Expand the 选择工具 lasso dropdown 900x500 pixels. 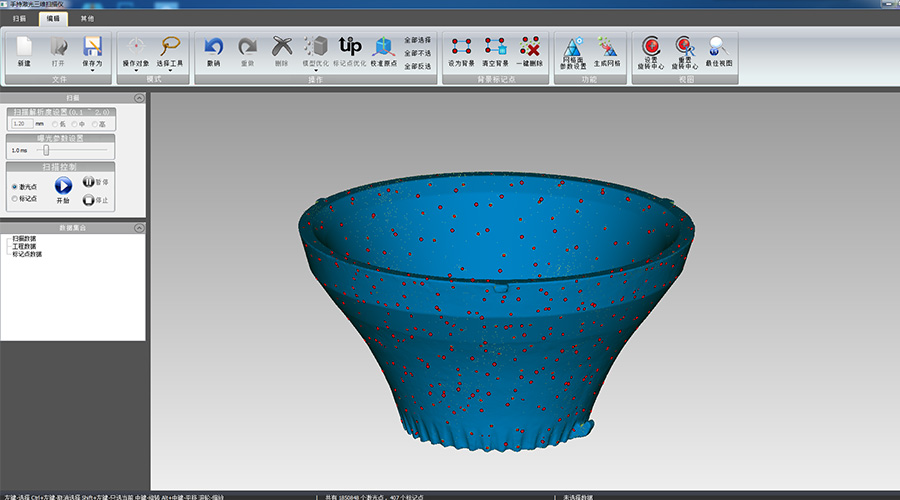tap(170, 71)
